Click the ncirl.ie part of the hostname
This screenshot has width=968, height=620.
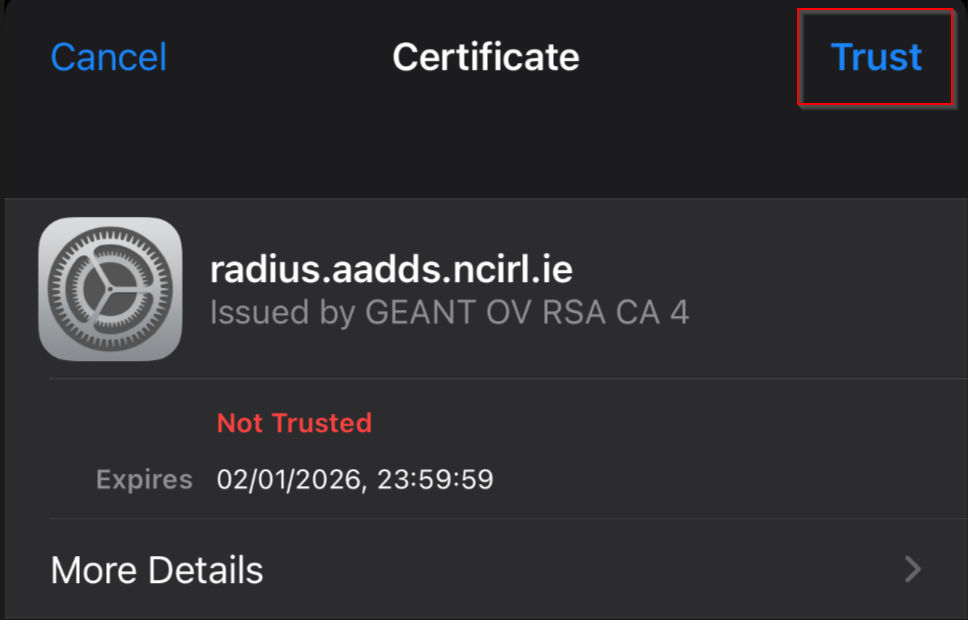(513, 270)
